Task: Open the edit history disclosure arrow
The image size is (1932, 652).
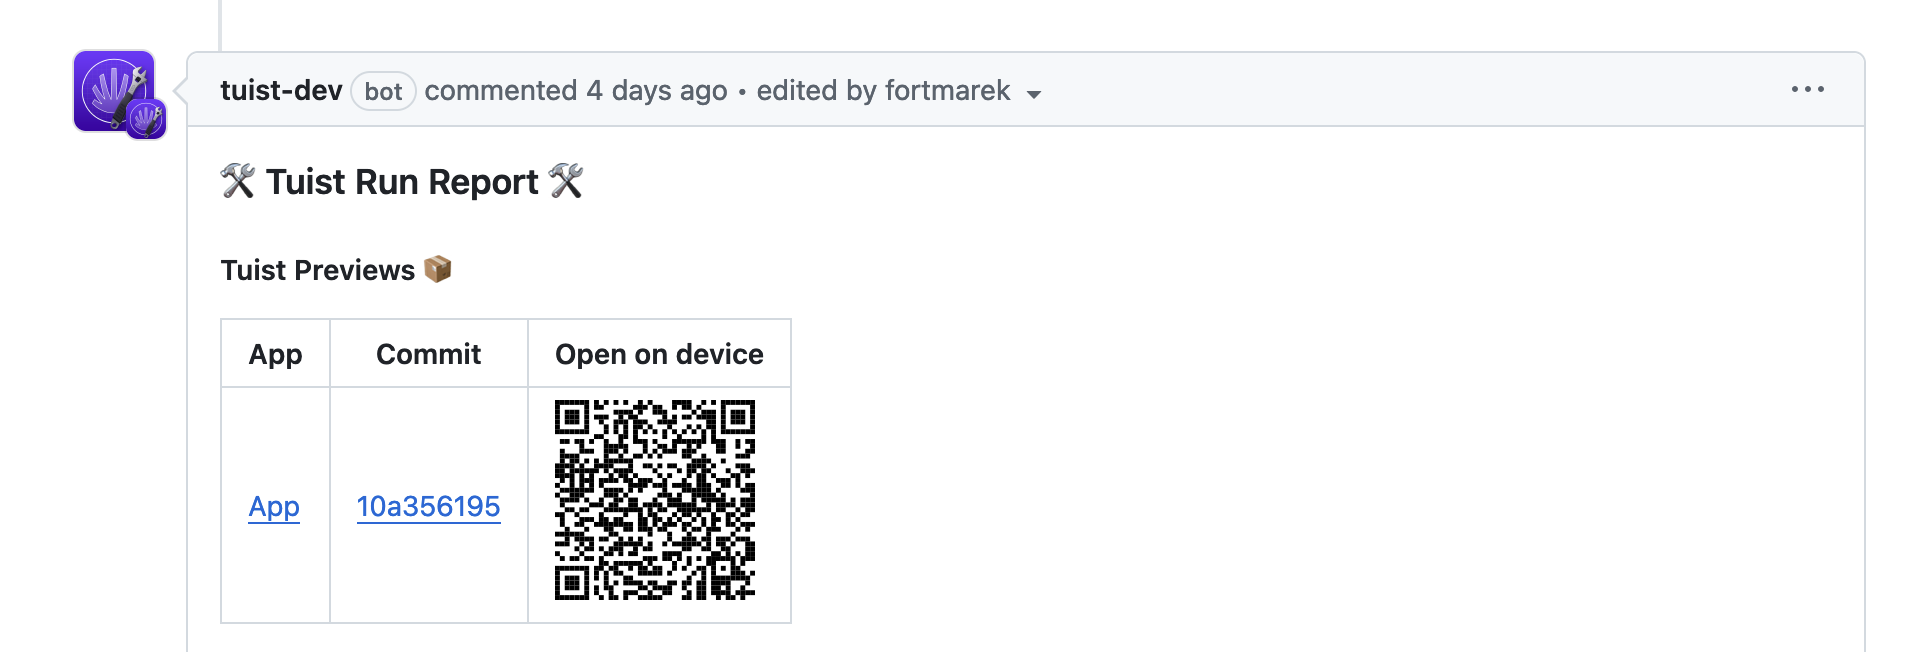Action: coord(1036,95)
